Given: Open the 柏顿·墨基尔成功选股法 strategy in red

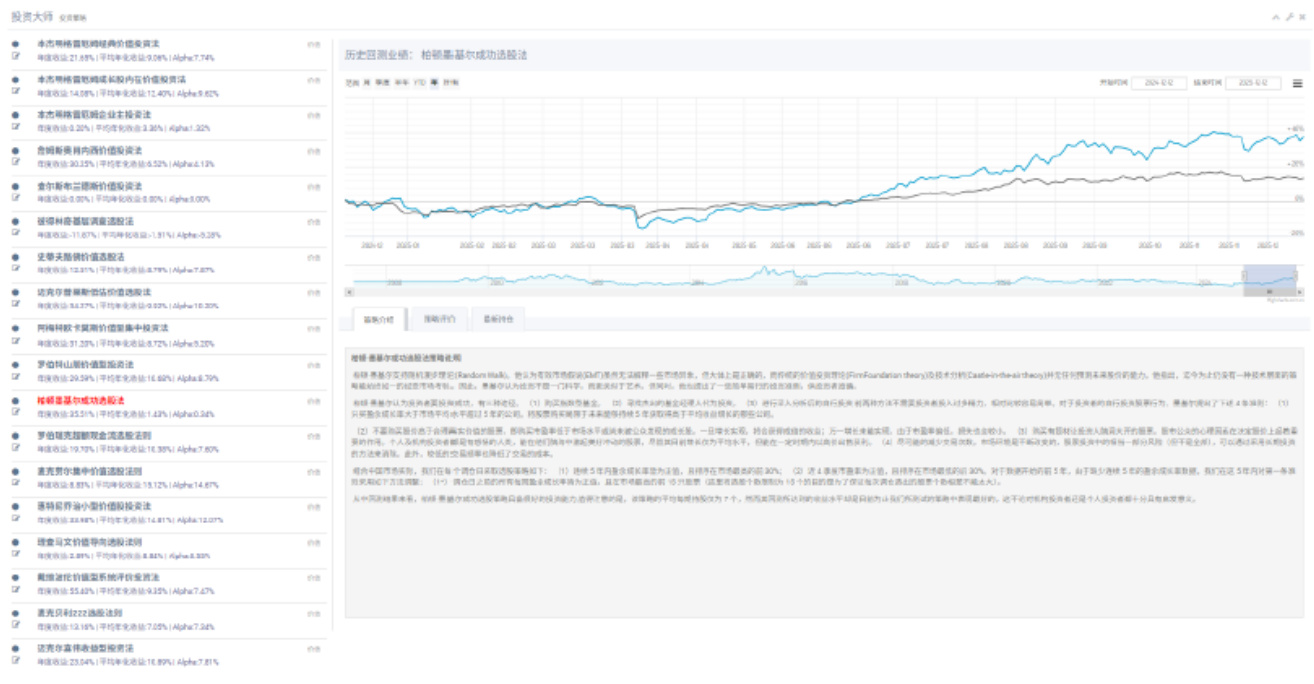Looking at the screenshot, I should (80, 400).
